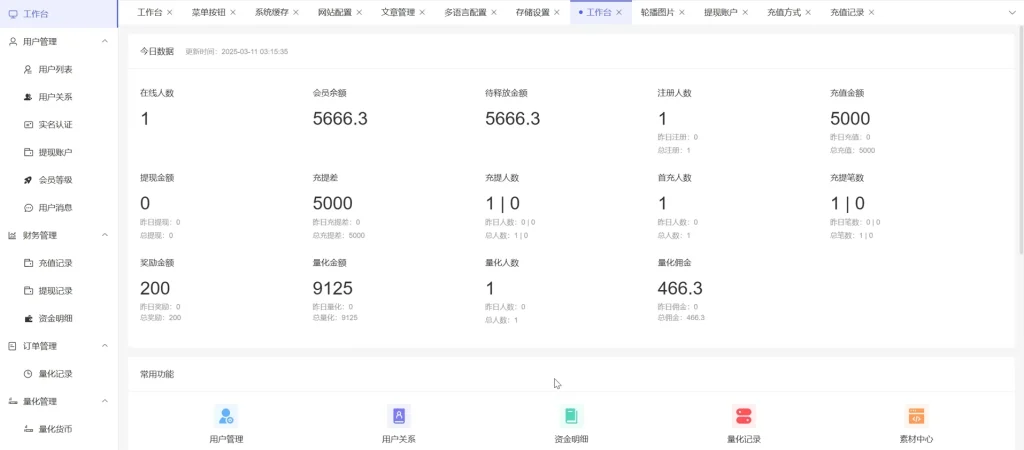Collapse the 财务管理 sidebar group
Image resolution: width=1024 pixels, height=450 pixels.
click(x=105, y=235)
